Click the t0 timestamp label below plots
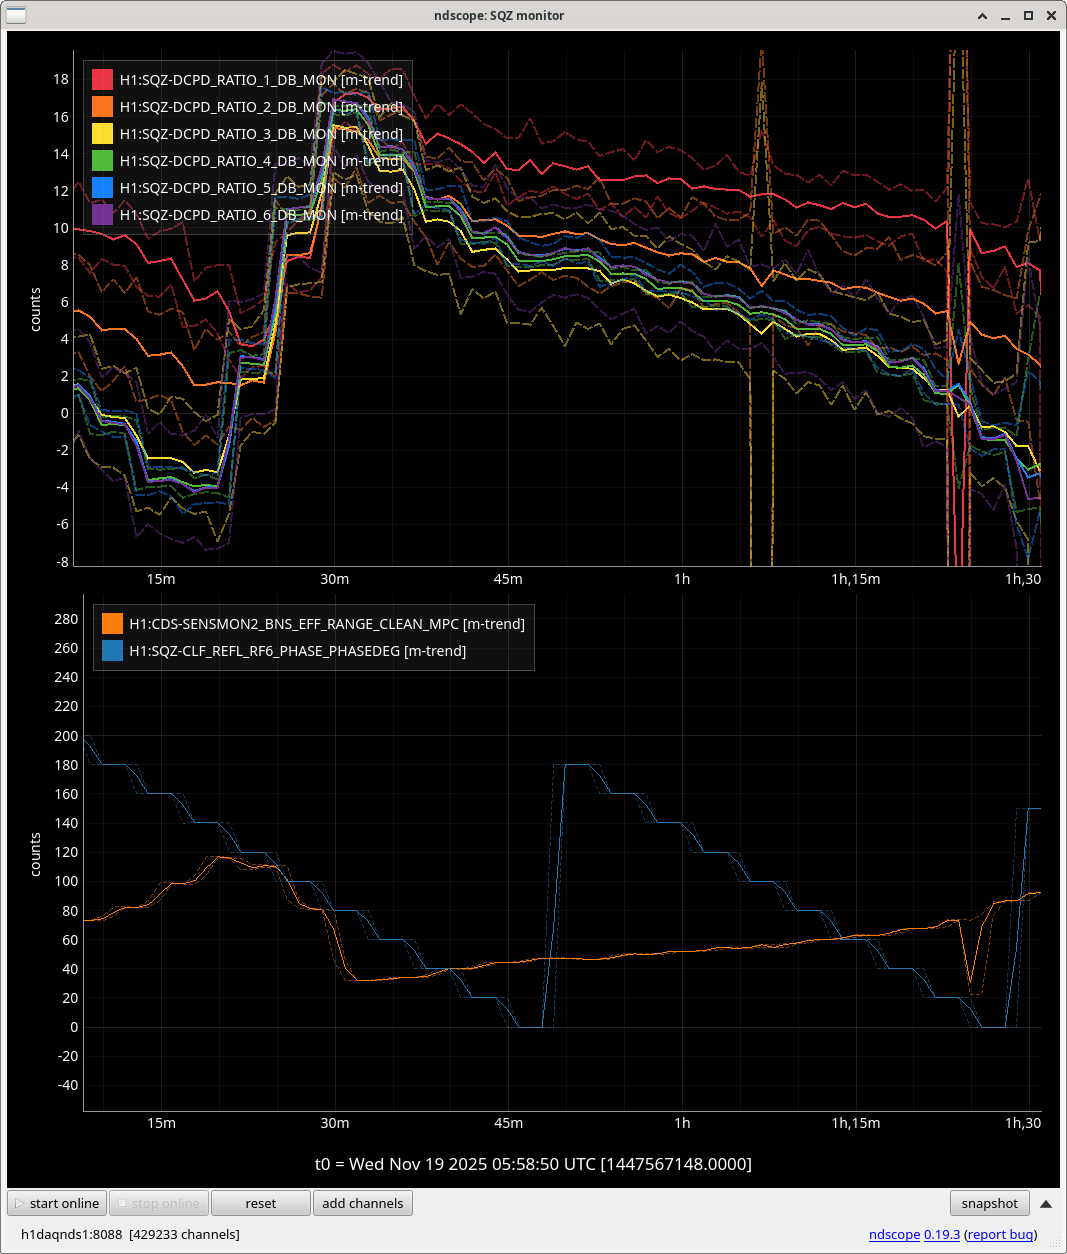The height and width of the screenshot is (1254, 1067). pos(533,1164)
